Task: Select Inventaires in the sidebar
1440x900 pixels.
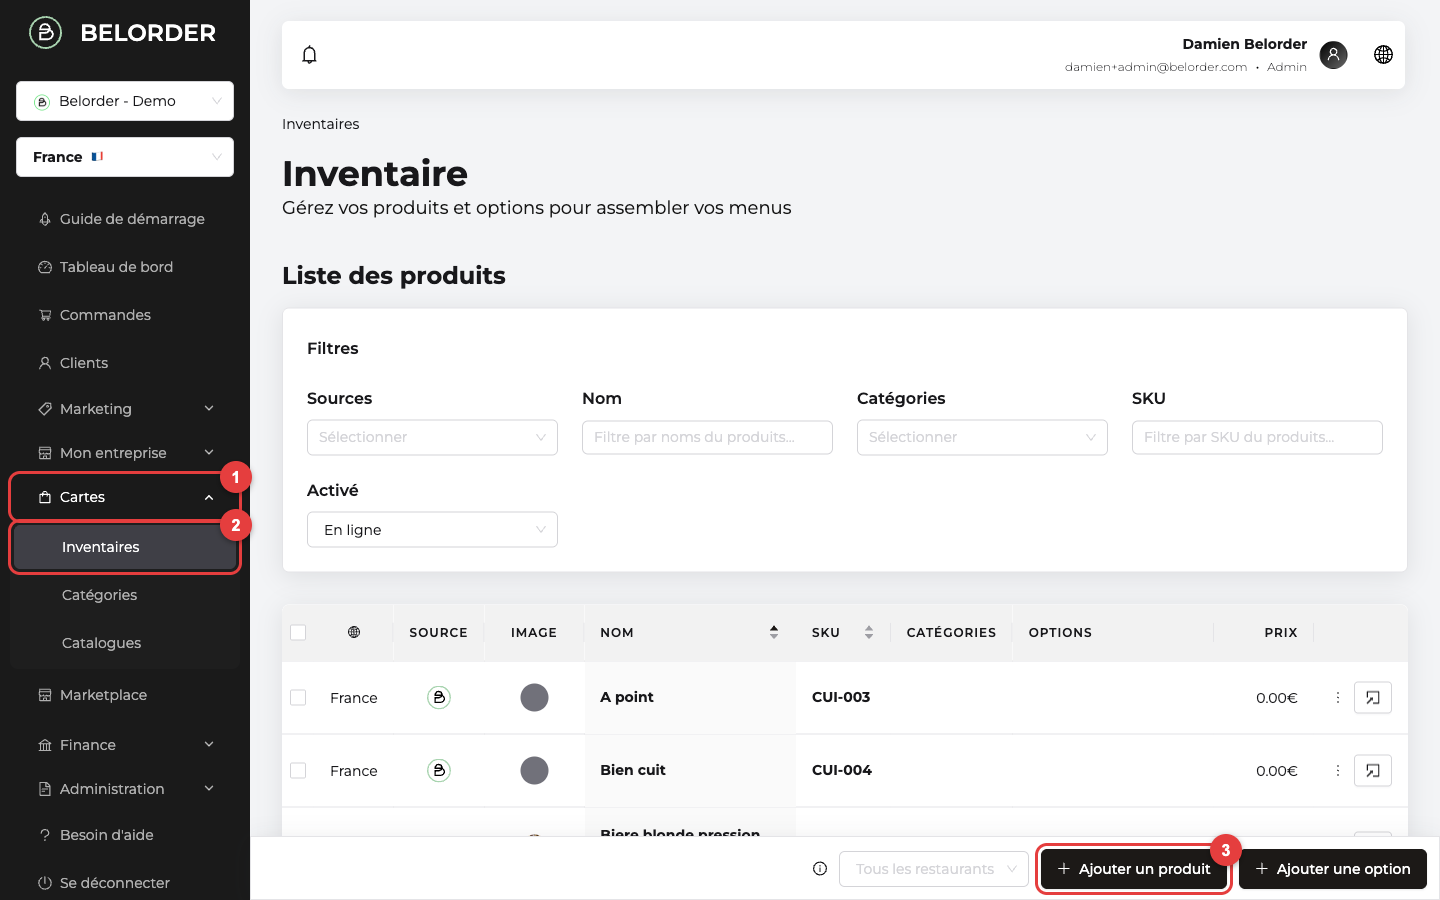Action: [125, 547]
